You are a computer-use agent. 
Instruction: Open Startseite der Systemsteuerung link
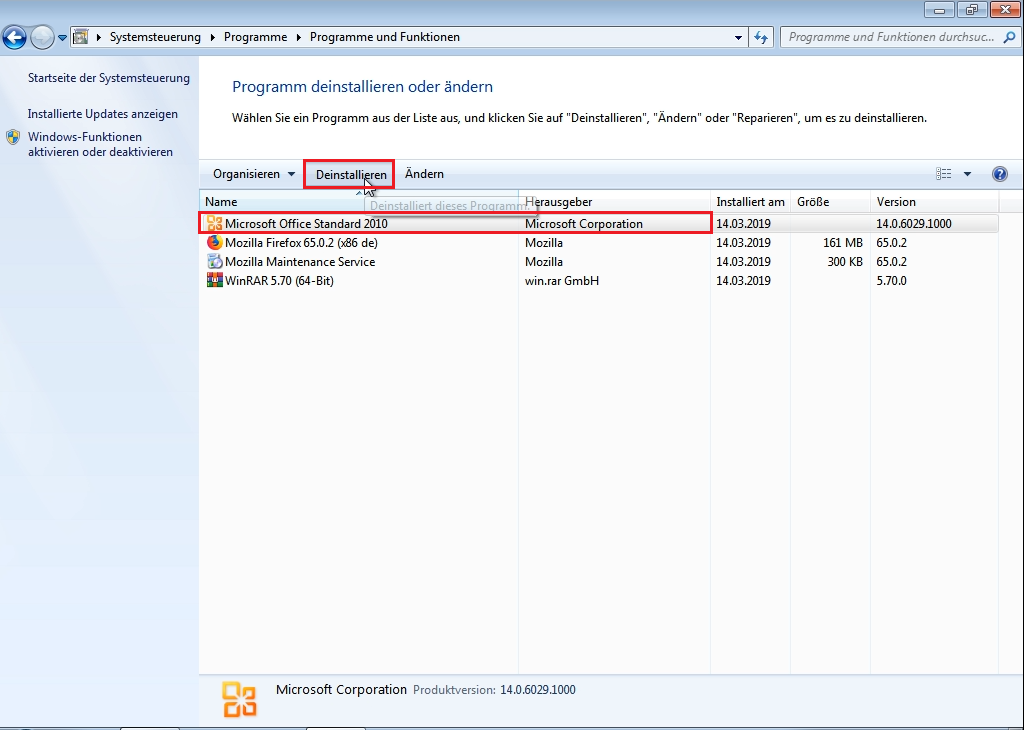pos(108,78)
